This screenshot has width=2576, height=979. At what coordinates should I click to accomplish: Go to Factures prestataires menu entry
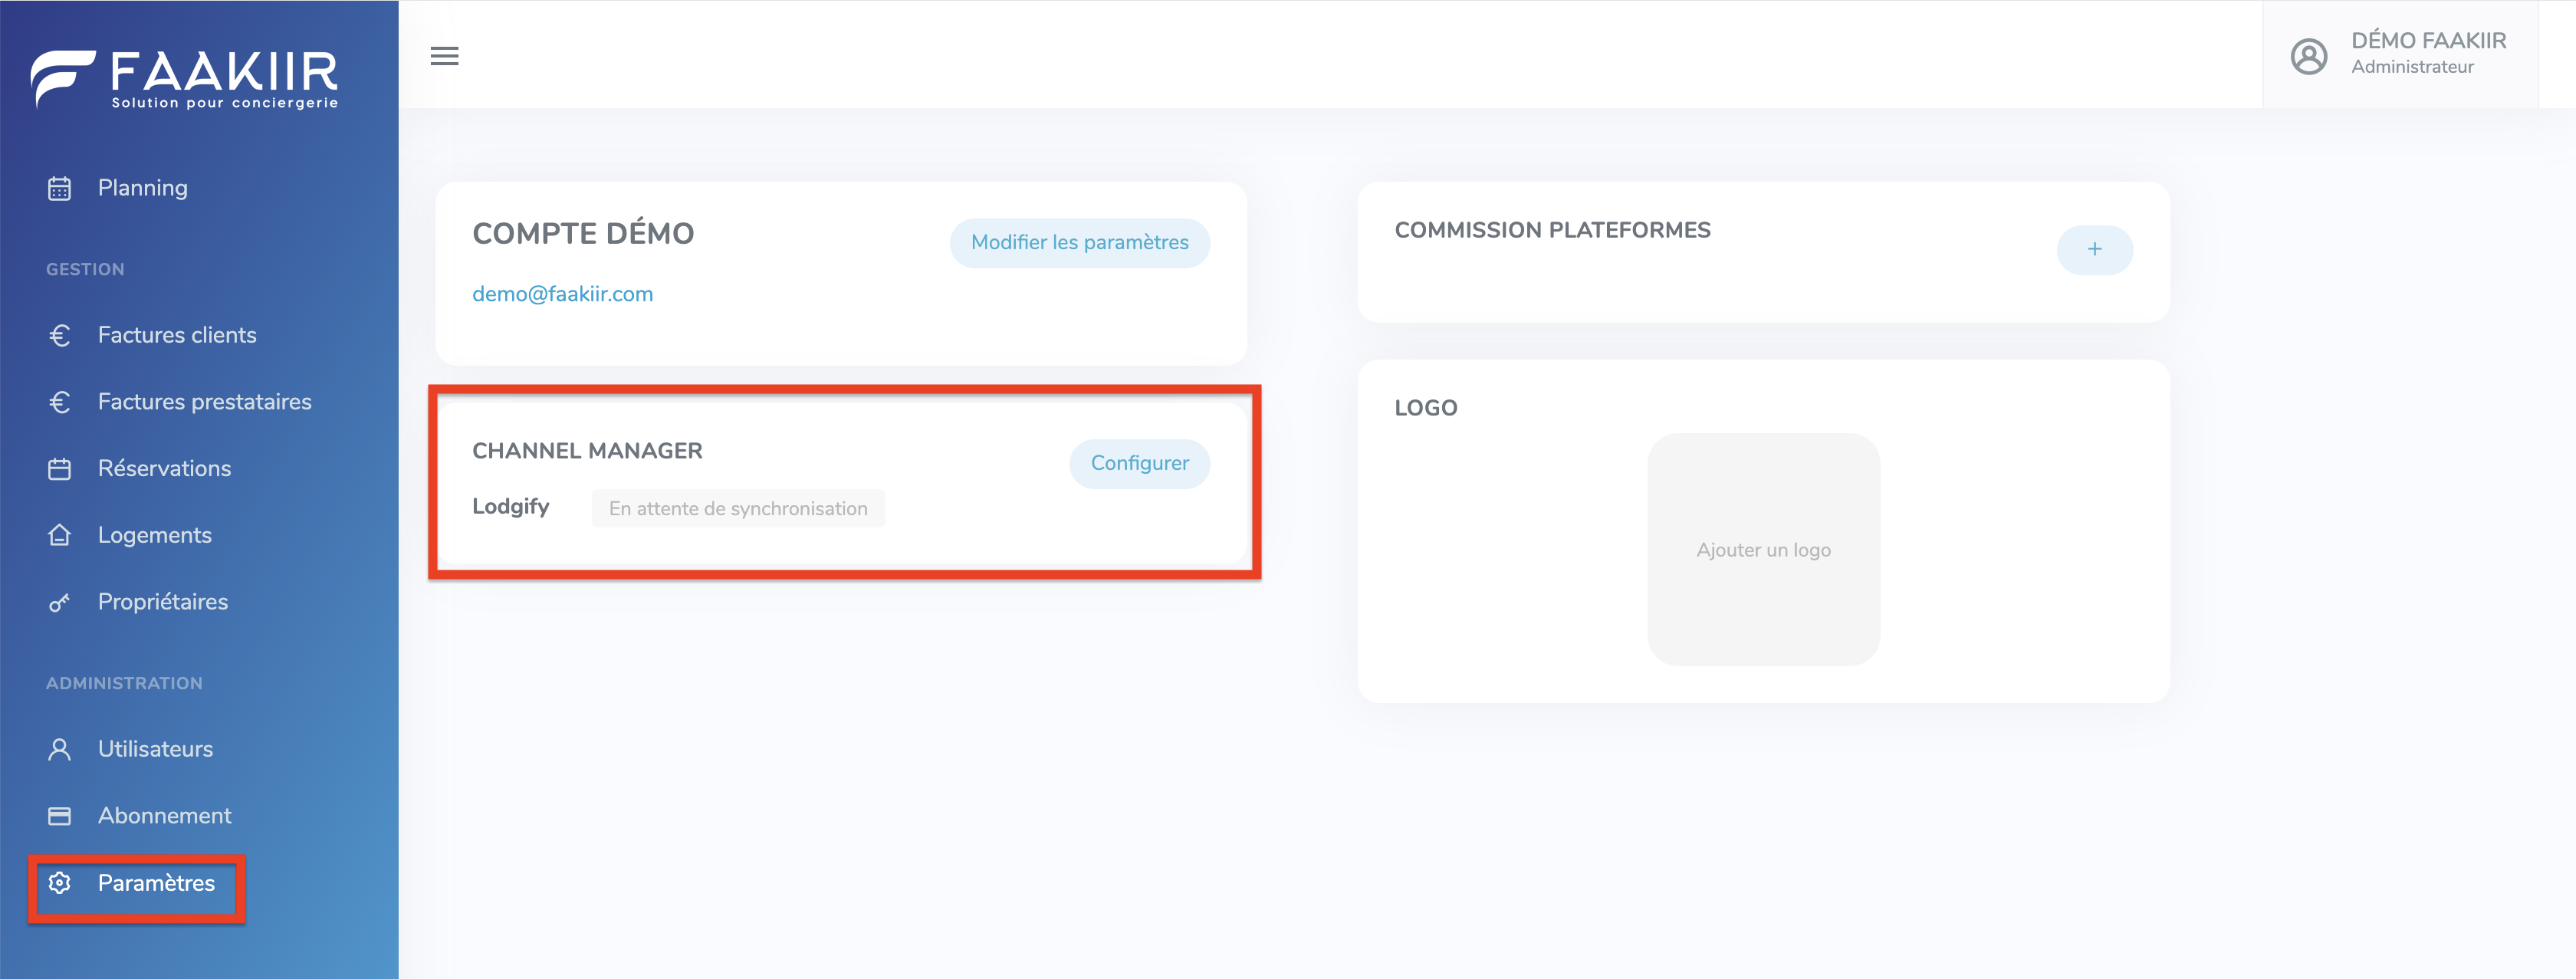(x=204, y=402)
